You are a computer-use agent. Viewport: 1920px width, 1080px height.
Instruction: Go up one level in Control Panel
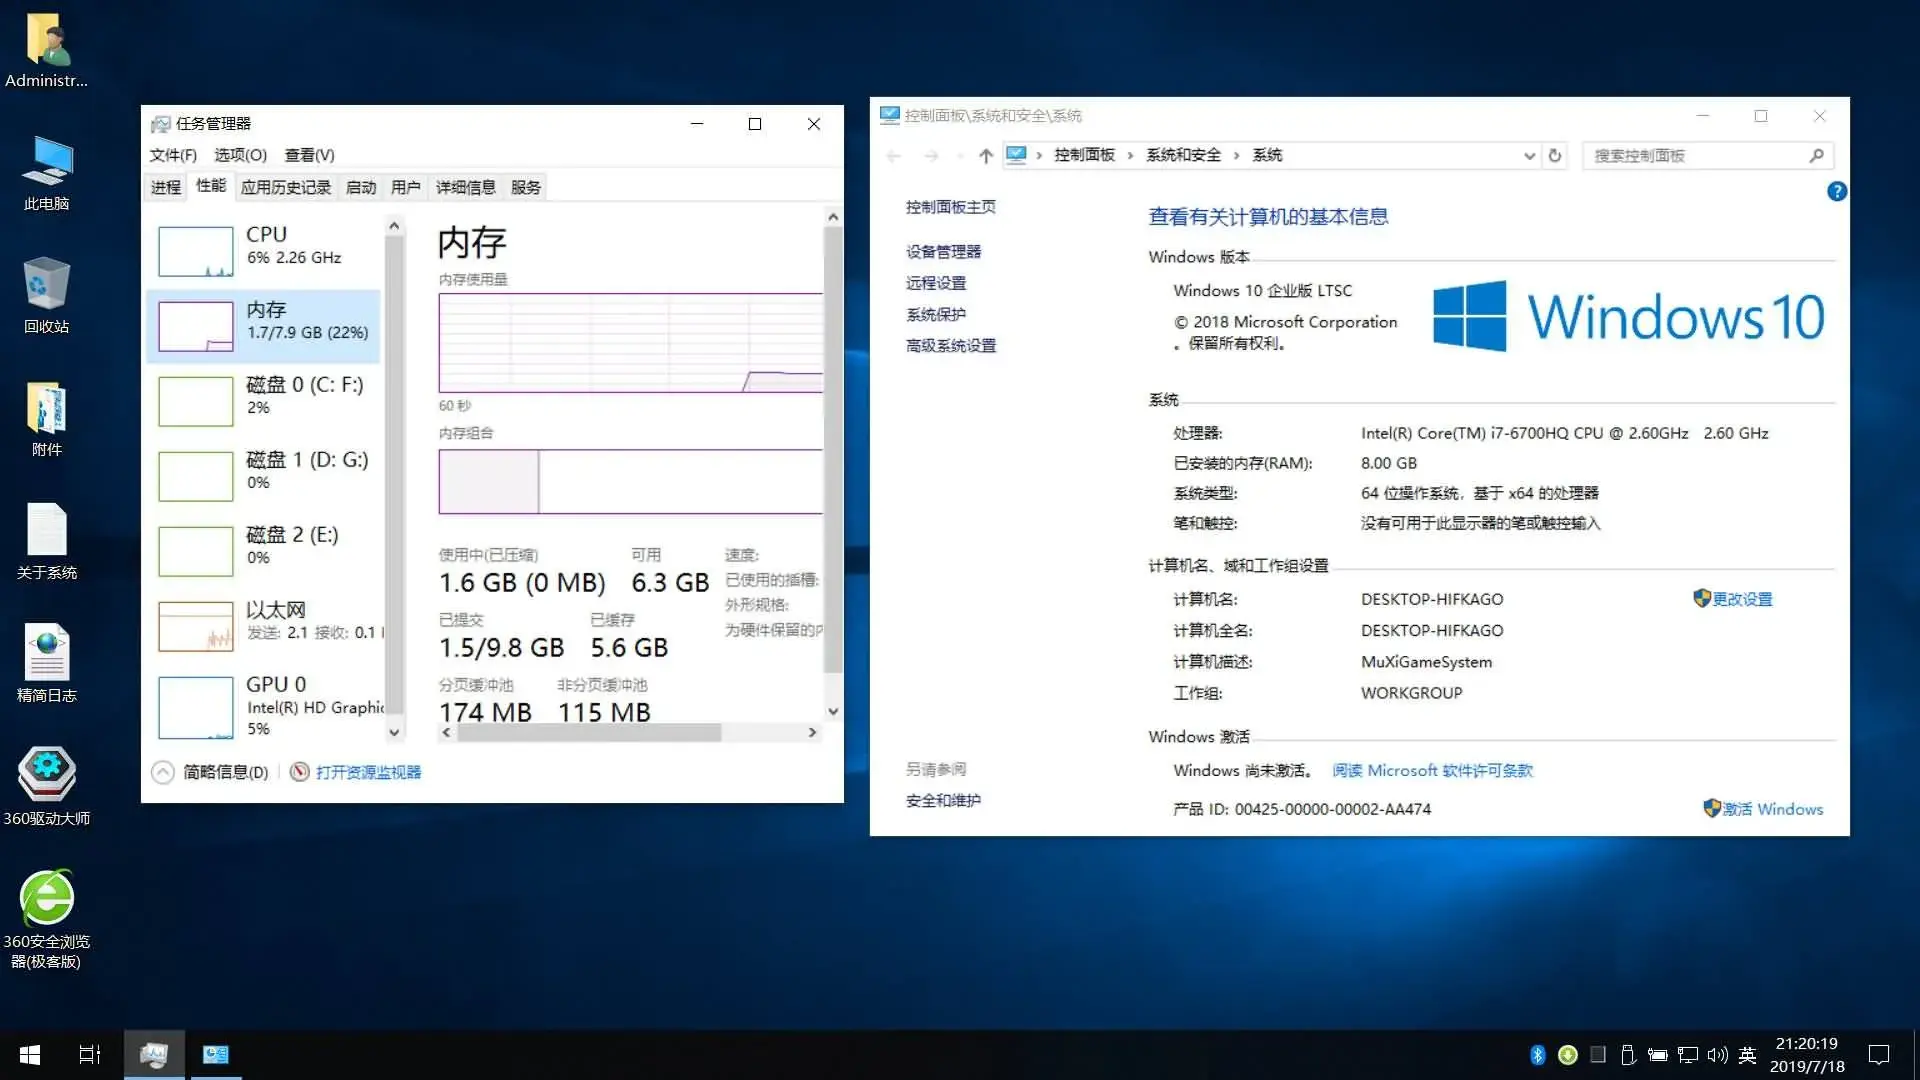(x=986, y=155)
